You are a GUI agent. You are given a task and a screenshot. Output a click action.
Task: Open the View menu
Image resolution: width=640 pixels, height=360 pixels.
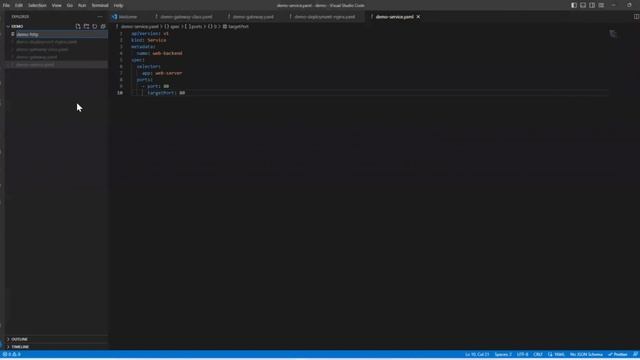click(x=56, y=5)
